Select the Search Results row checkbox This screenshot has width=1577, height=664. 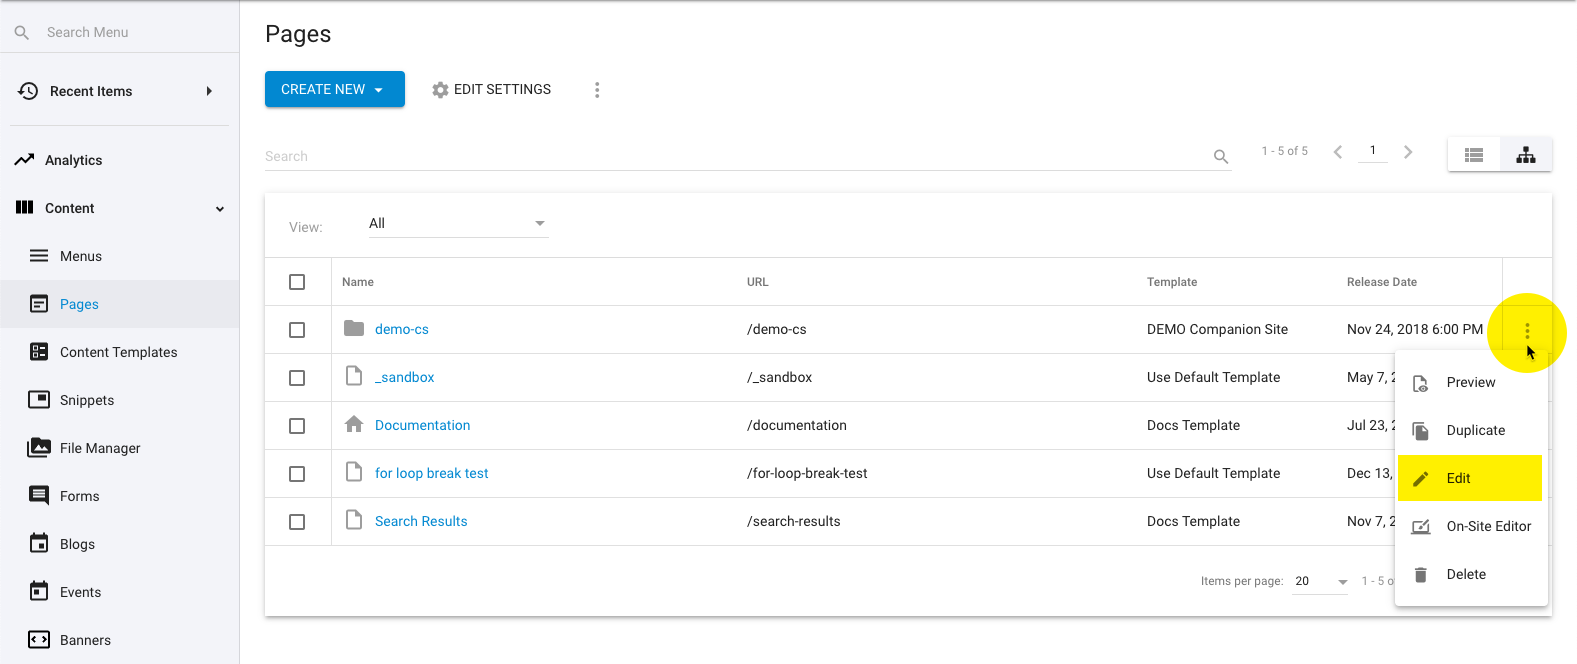point(297,522)
